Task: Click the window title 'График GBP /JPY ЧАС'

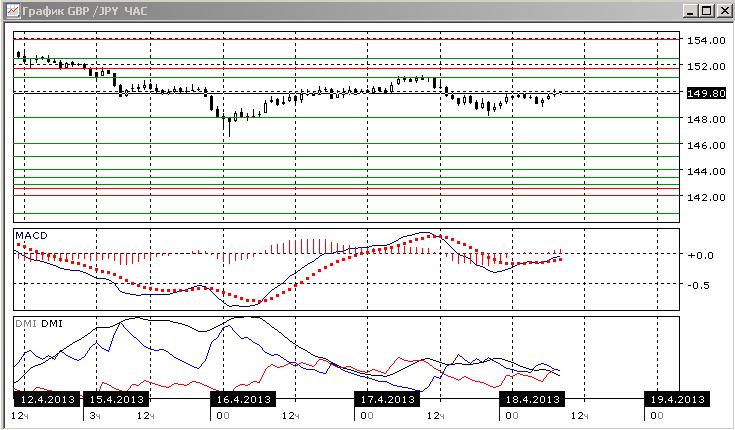Action: (85, 10)
